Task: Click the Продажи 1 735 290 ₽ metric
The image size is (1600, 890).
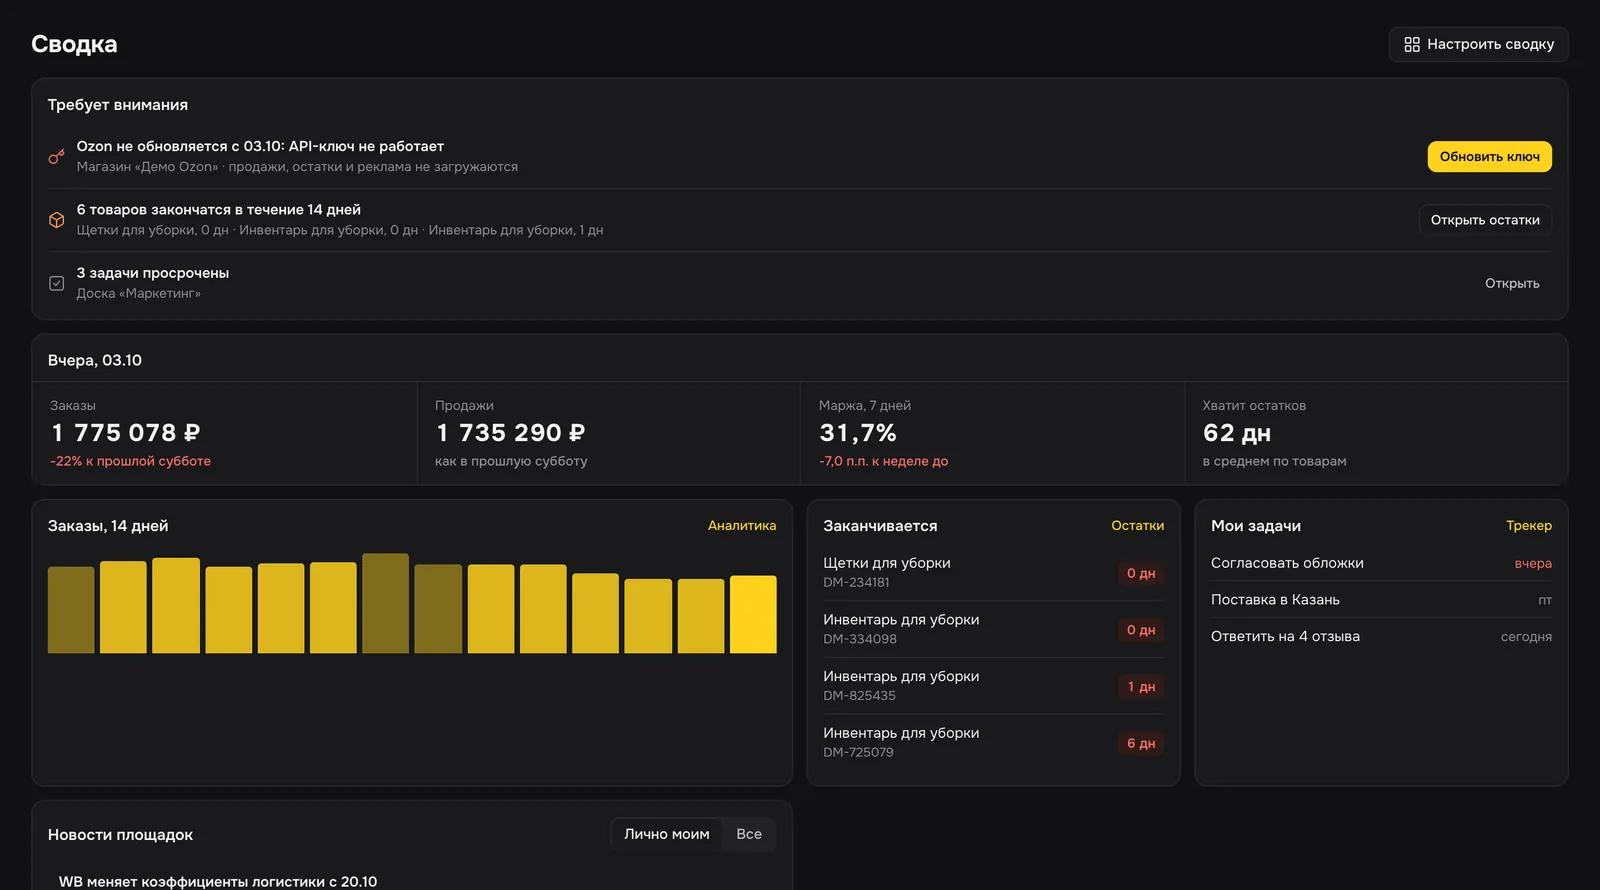Action: 609,433
